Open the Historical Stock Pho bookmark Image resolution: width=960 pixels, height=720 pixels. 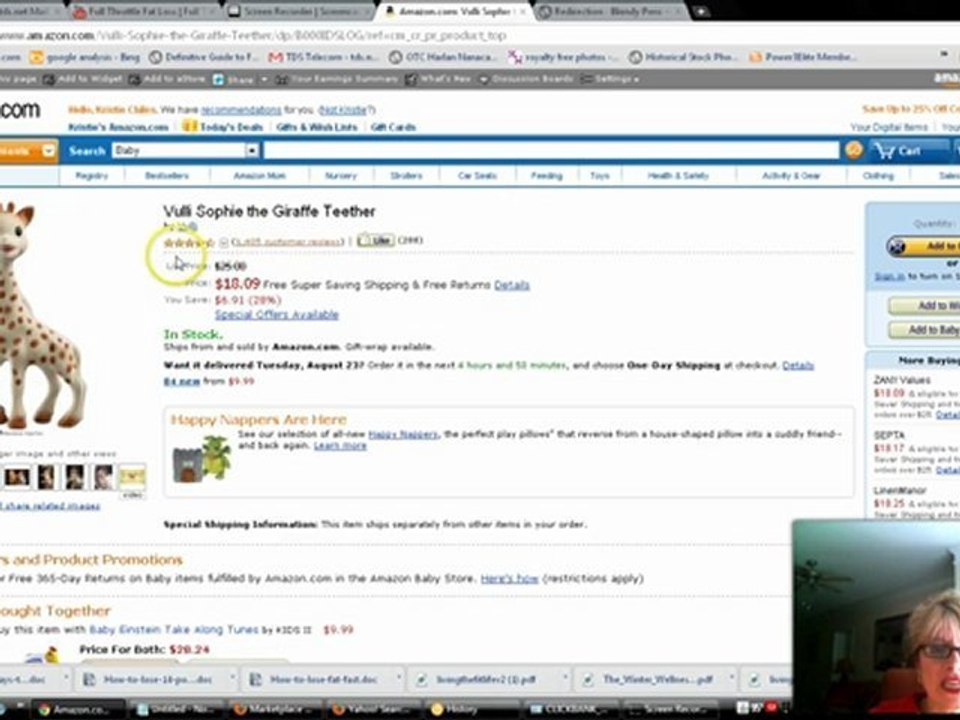click(683, 57)
